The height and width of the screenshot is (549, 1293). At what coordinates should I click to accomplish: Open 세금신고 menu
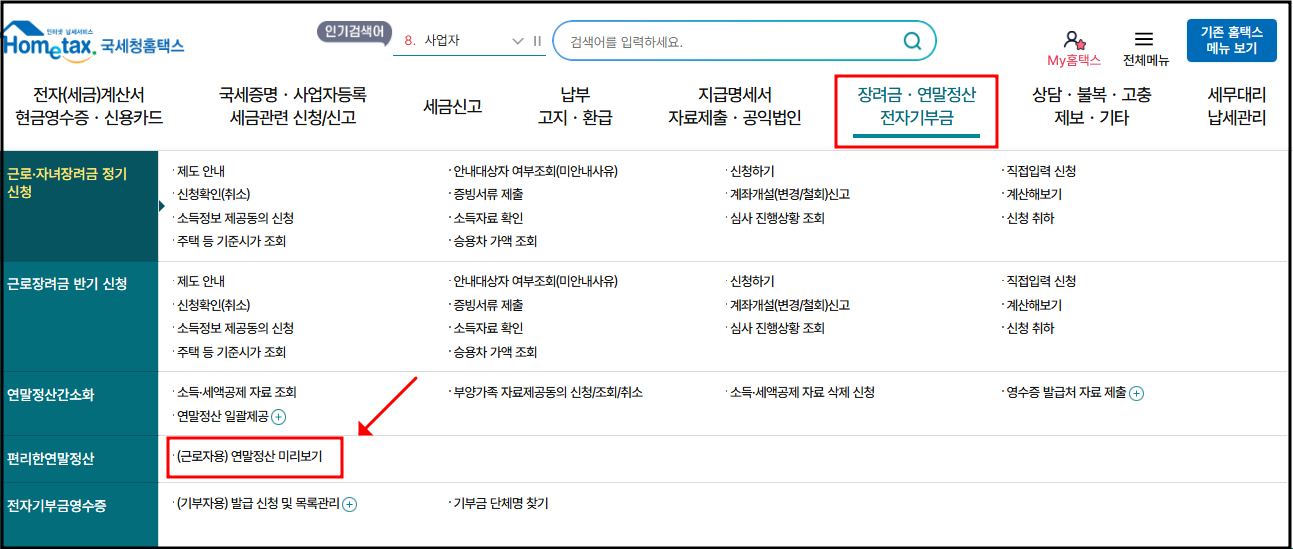tap(453, 106)
